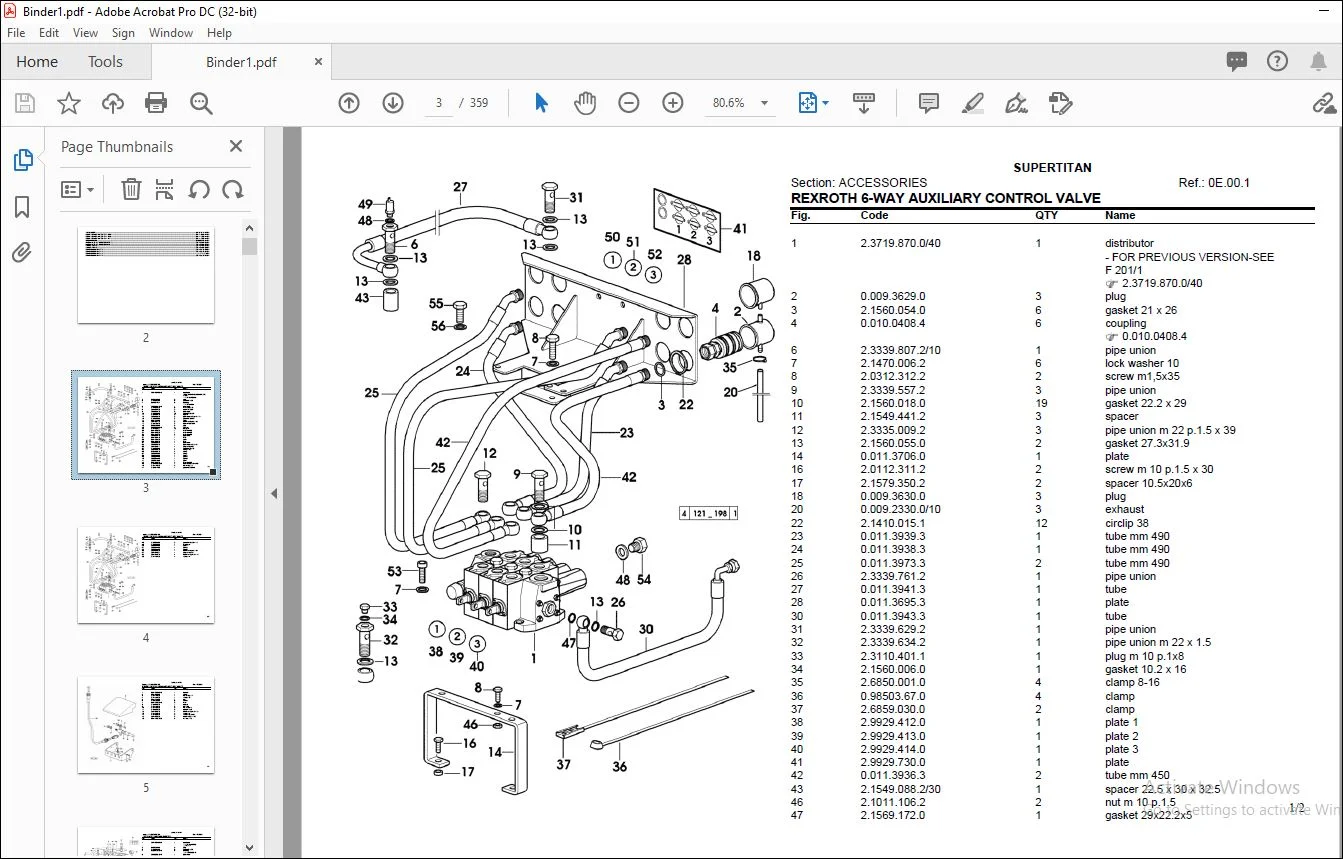Click the part name "gasket 21 x 26"
Image resolution: width=1343 pixels, height=859 pixels.
click(1141, 310)
